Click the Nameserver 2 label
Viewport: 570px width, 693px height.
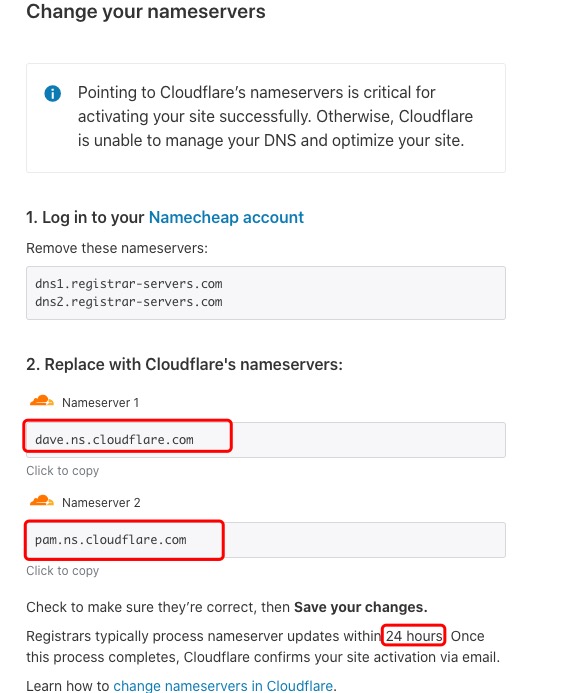pyautogui.click(x=101, y=503)
